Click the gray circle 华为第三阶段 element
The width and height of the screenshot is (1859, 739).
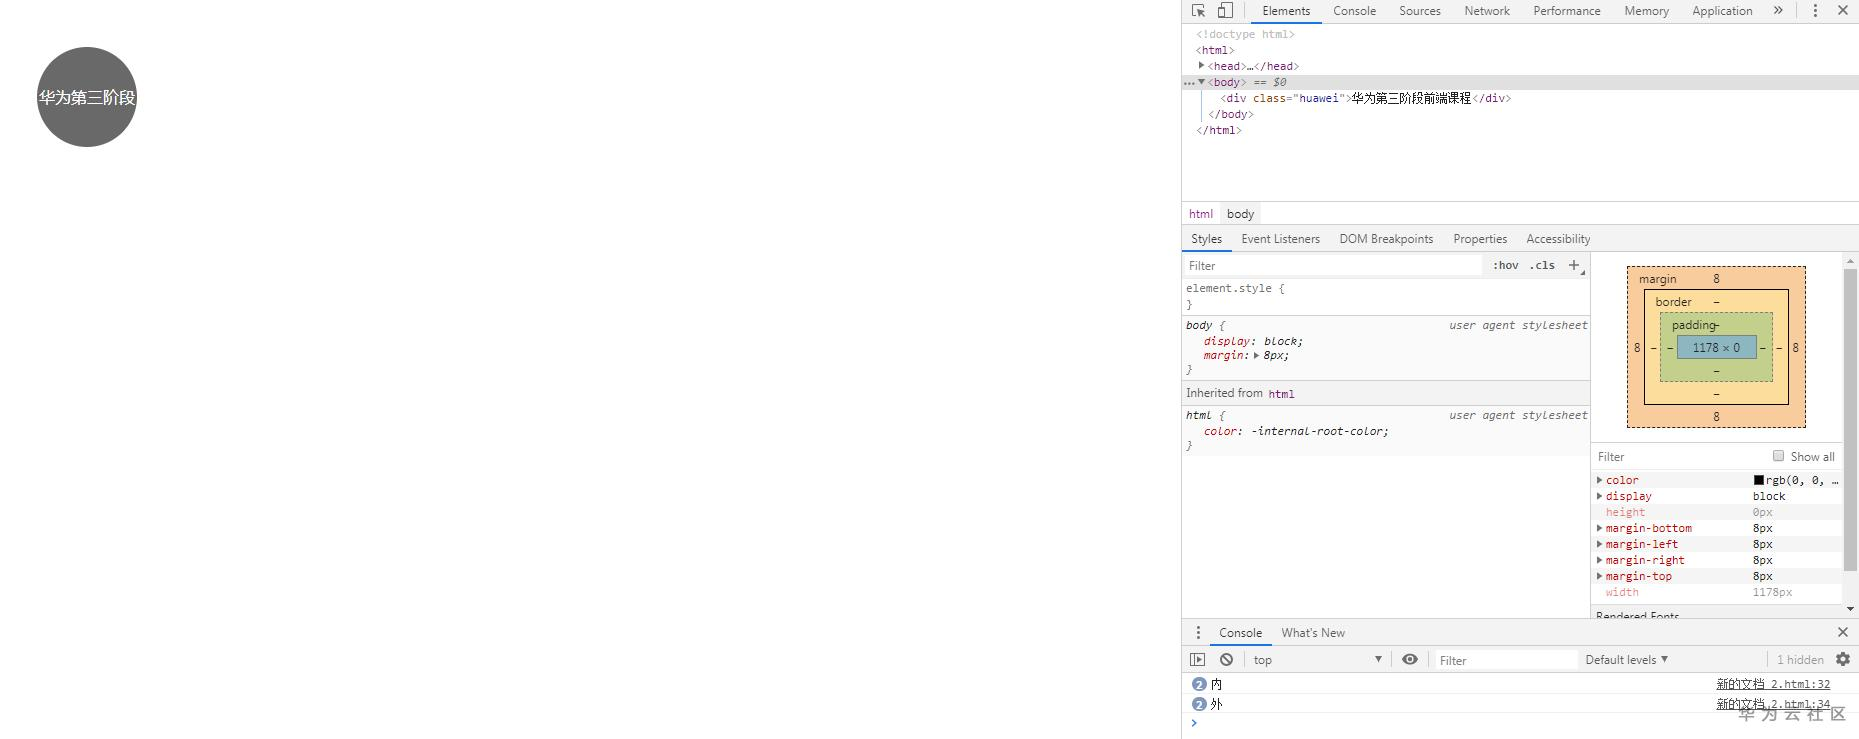tap(87, 97)
